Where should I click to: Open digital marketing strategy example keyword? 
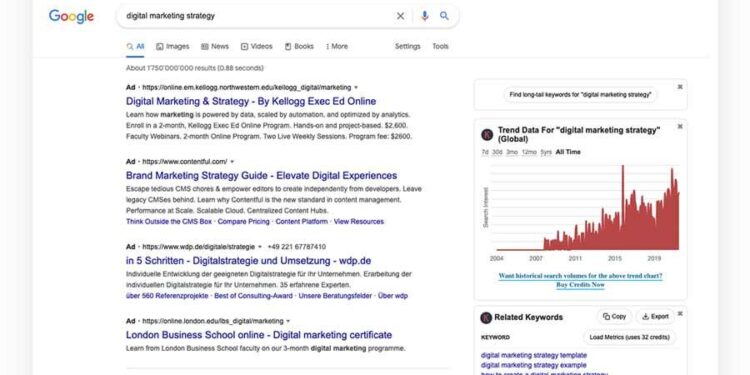(533, 365)
